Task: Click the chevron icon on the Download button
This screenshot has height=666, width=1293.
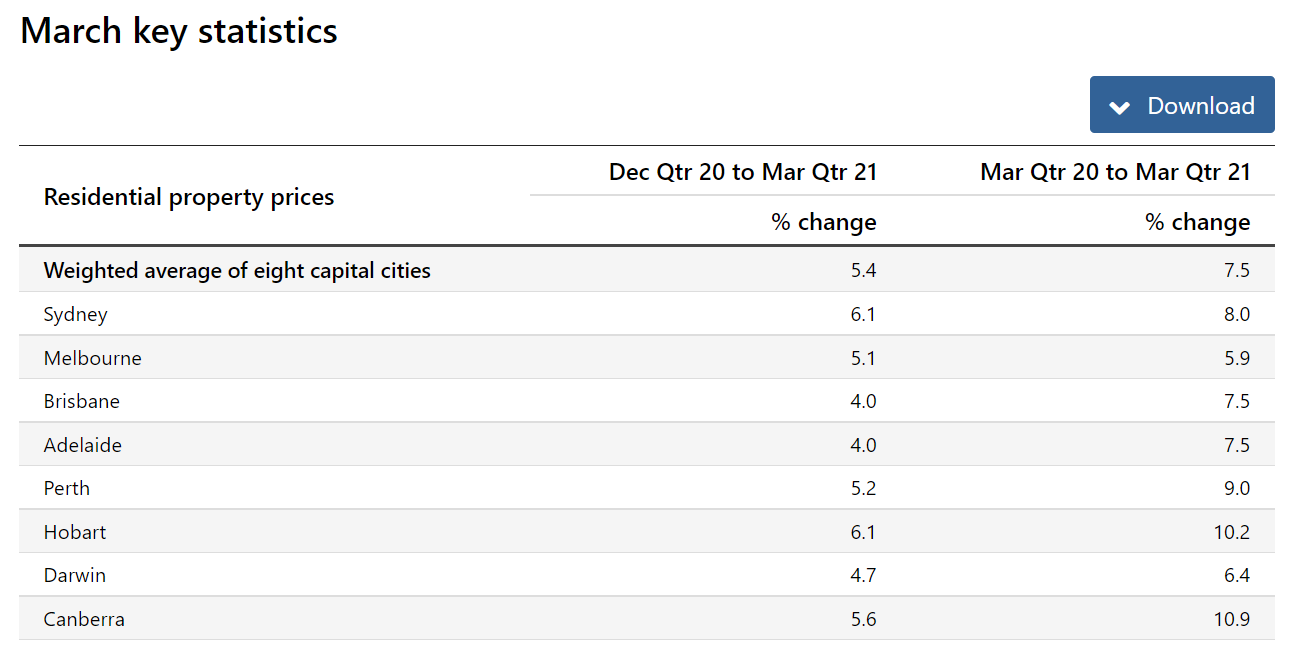Action: (x=1120, y=104)
